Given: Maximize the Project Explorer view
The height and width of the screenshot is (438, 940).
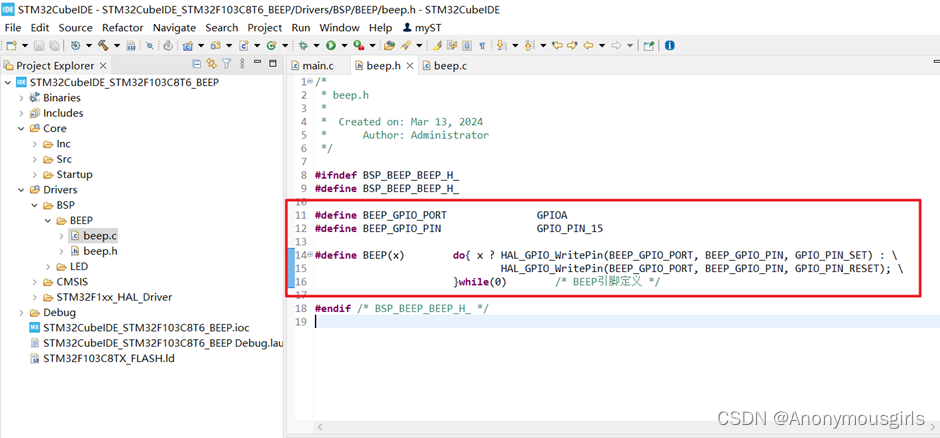Looking at the screenshot, I should coord(272,63).
